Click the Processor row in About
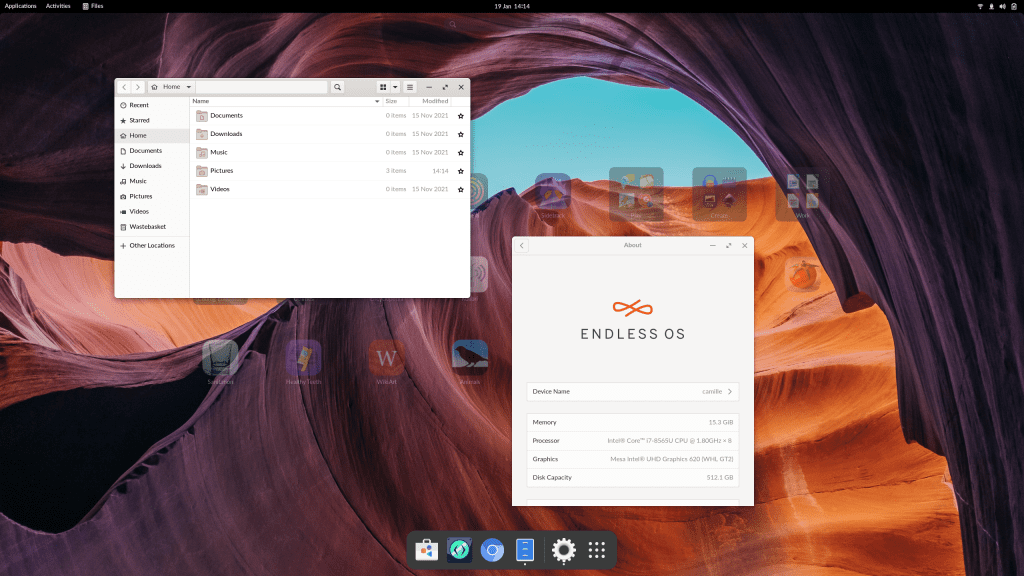1024x576 pixels. [x=632, y=441]
